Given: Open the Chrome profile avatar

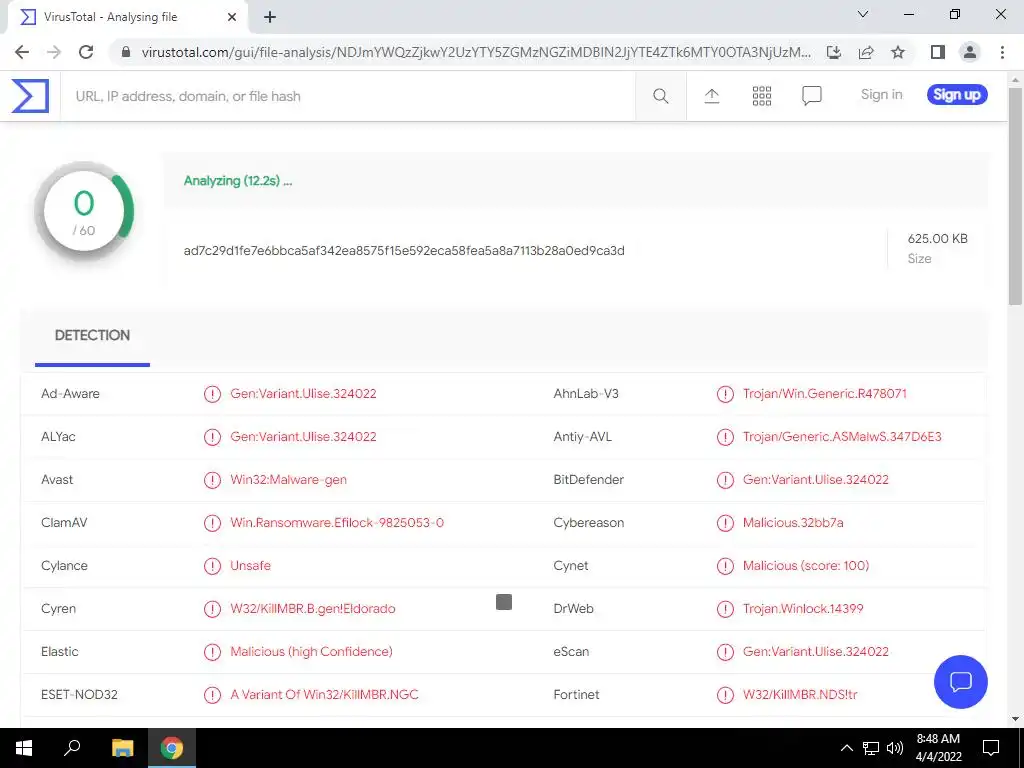Looking at the screenshot, I should pos(970,52).
